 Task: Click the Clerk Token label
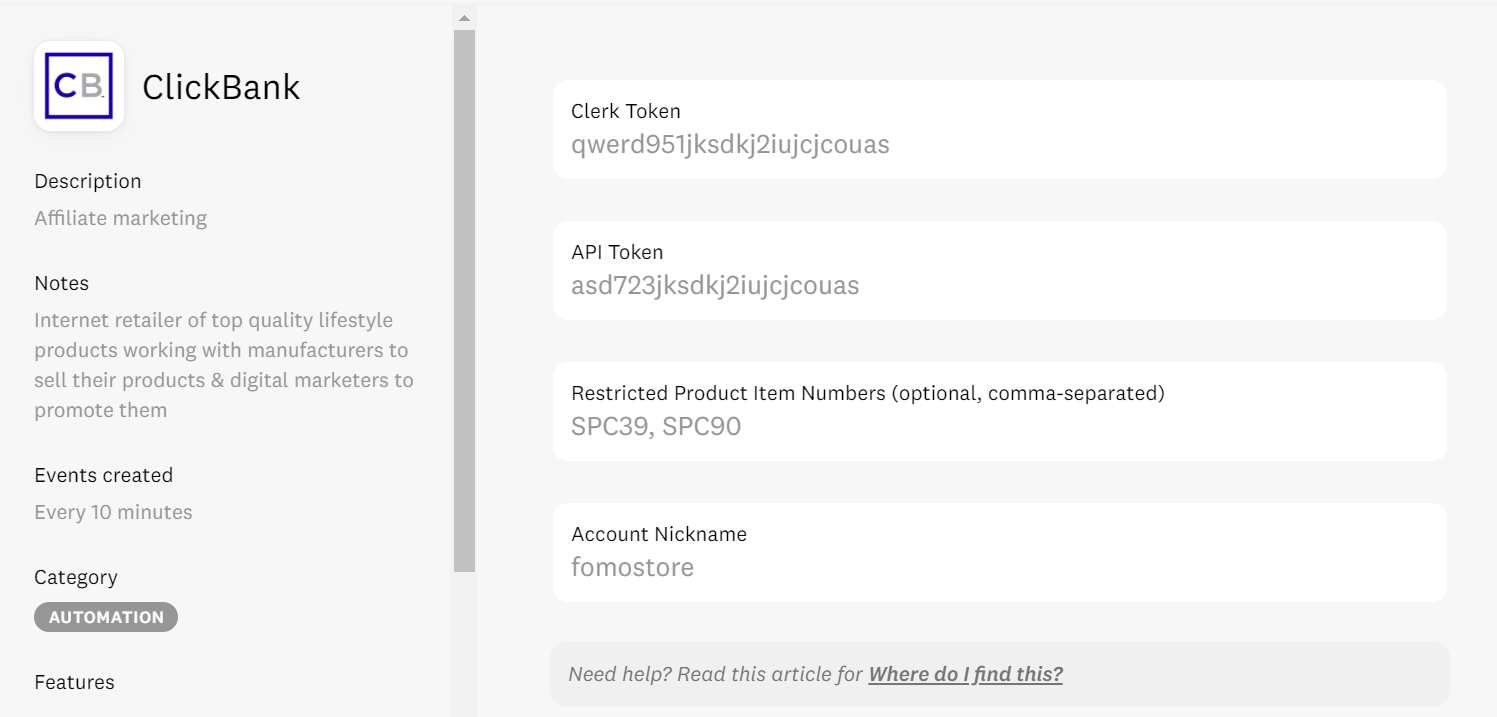pos(626,111)
